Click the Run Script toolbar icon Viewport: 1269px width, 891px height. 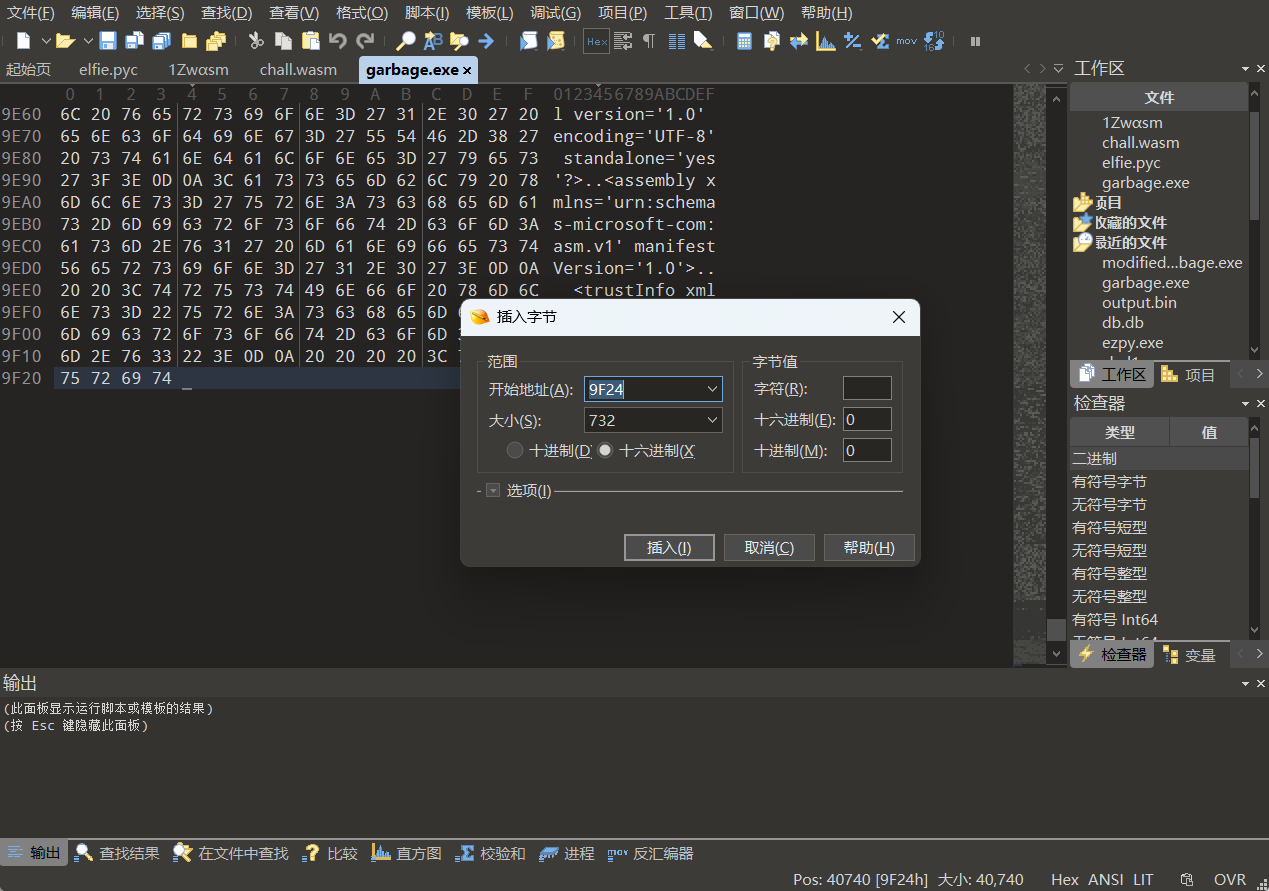click(x=528, y=41)
